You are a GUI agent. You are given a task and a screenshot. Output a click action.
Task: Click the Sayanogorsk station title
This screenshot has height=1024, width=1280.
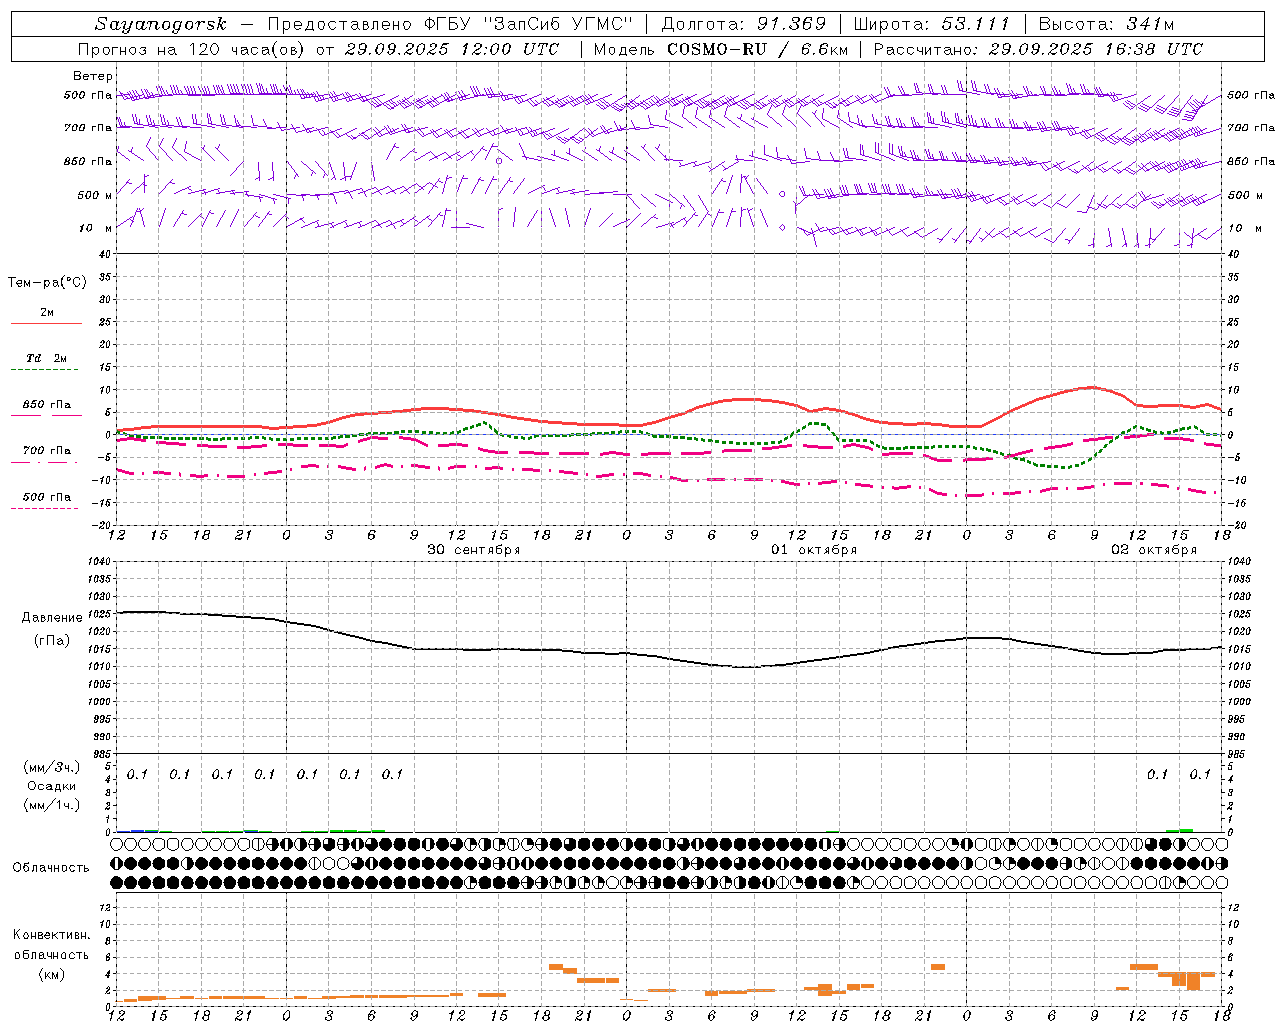pos(161,24)
